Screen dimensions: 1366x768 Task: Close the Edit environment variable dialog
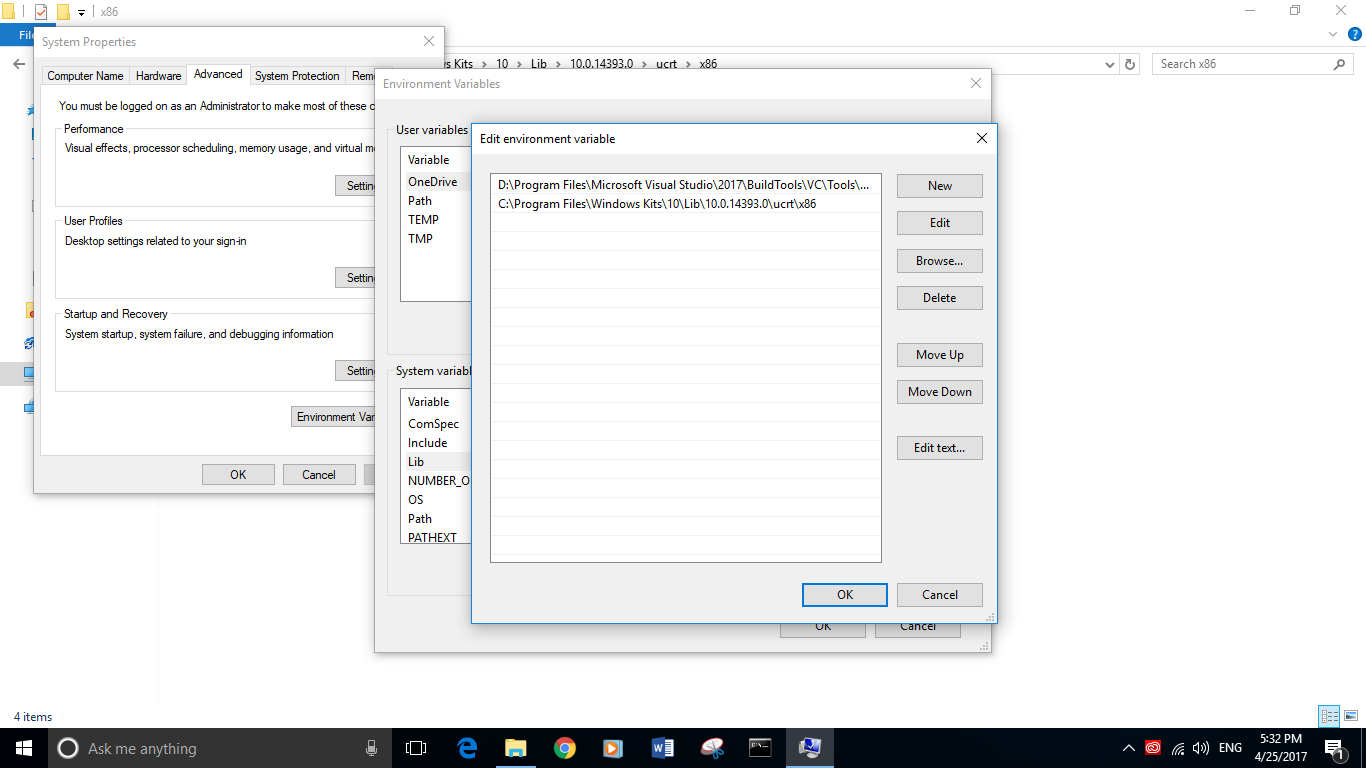click(x=981, y=139)
